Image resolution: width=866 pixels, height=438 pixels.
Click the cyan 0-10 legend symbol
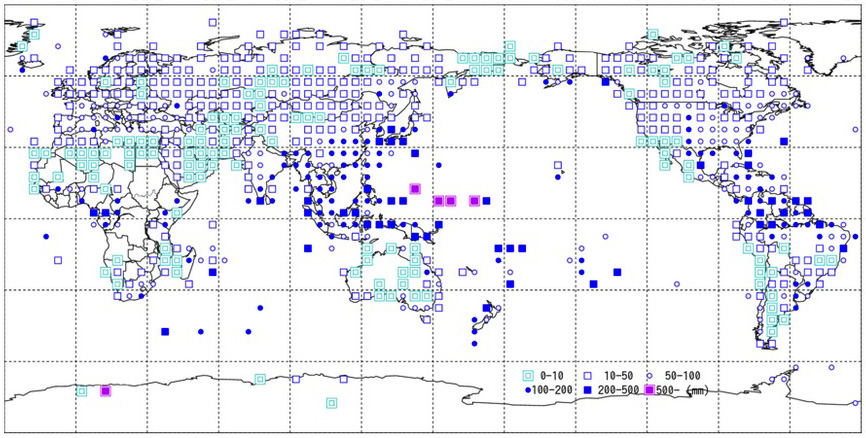529,375
